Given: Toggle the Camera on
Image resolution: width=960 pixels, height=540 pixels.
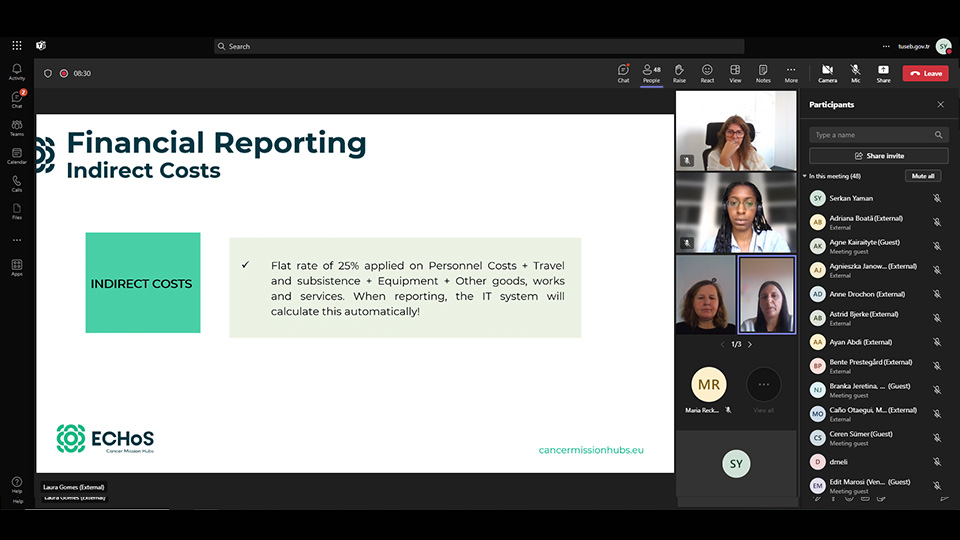Looking at the screenshot, I should tap(827, 73).
